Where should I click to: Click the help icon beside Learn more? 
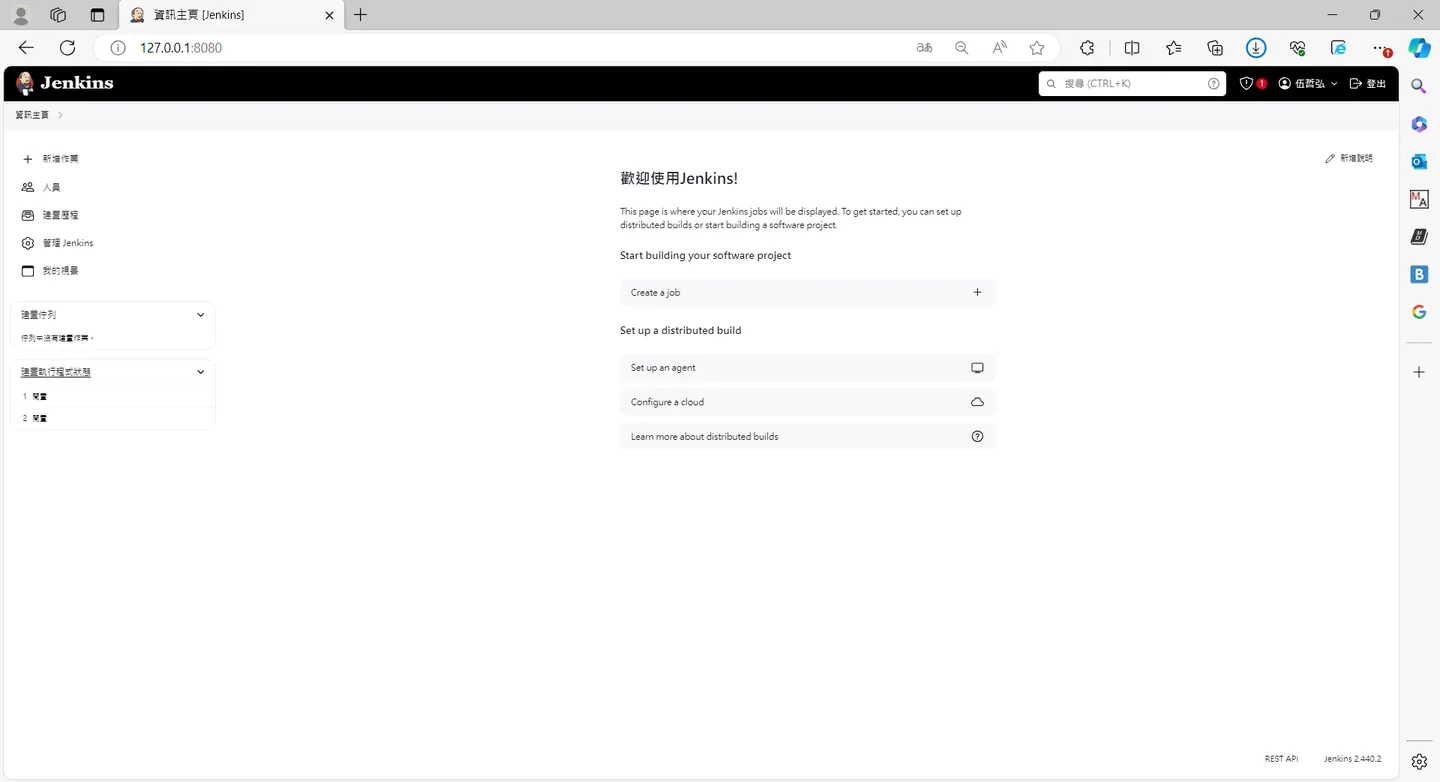pyautogui.click(x=977, y=436)
